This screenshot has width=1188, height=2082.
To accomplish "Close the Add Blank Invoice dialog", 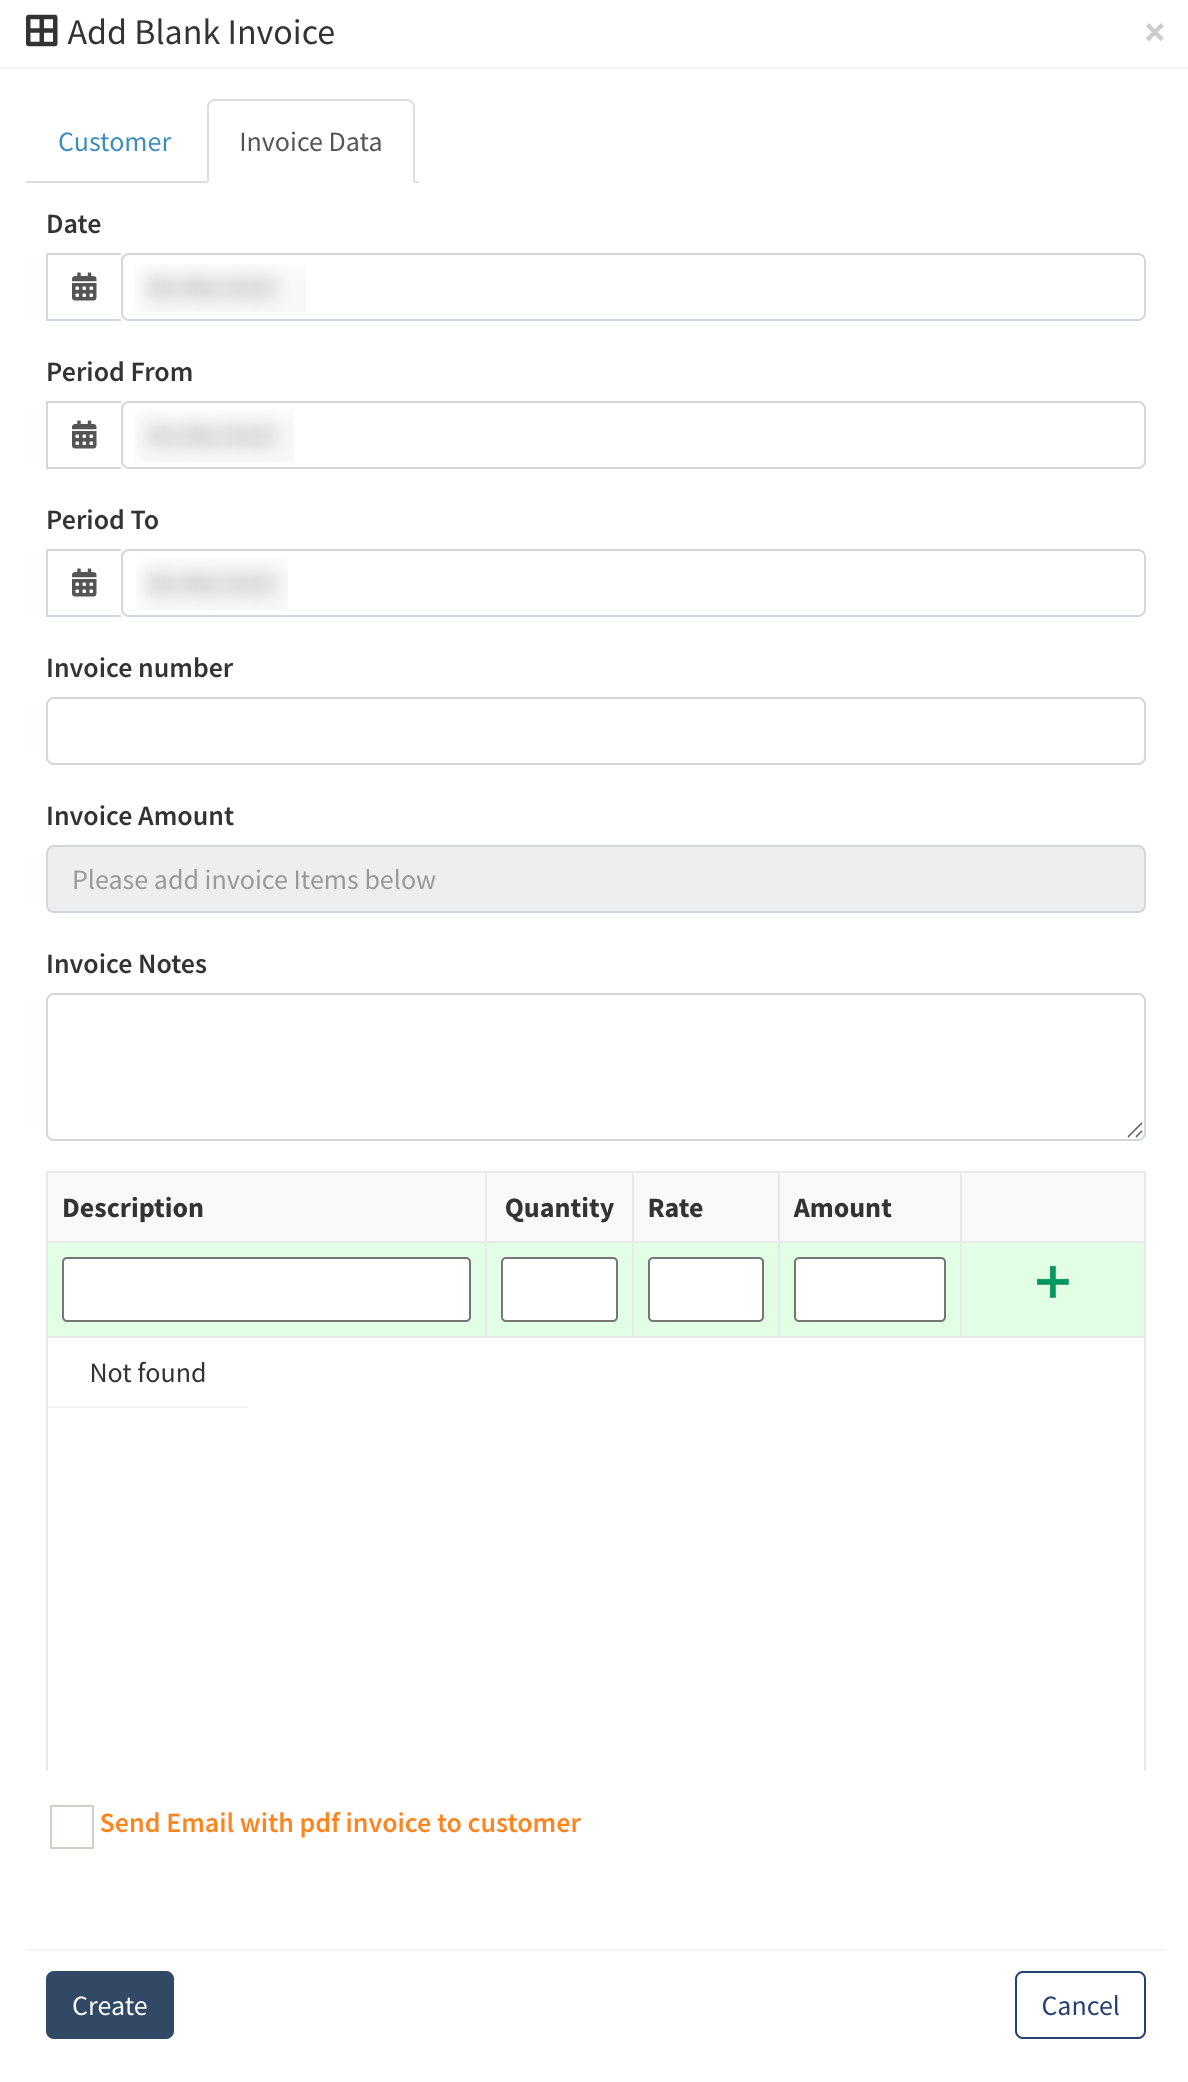I will [1154, 33].
